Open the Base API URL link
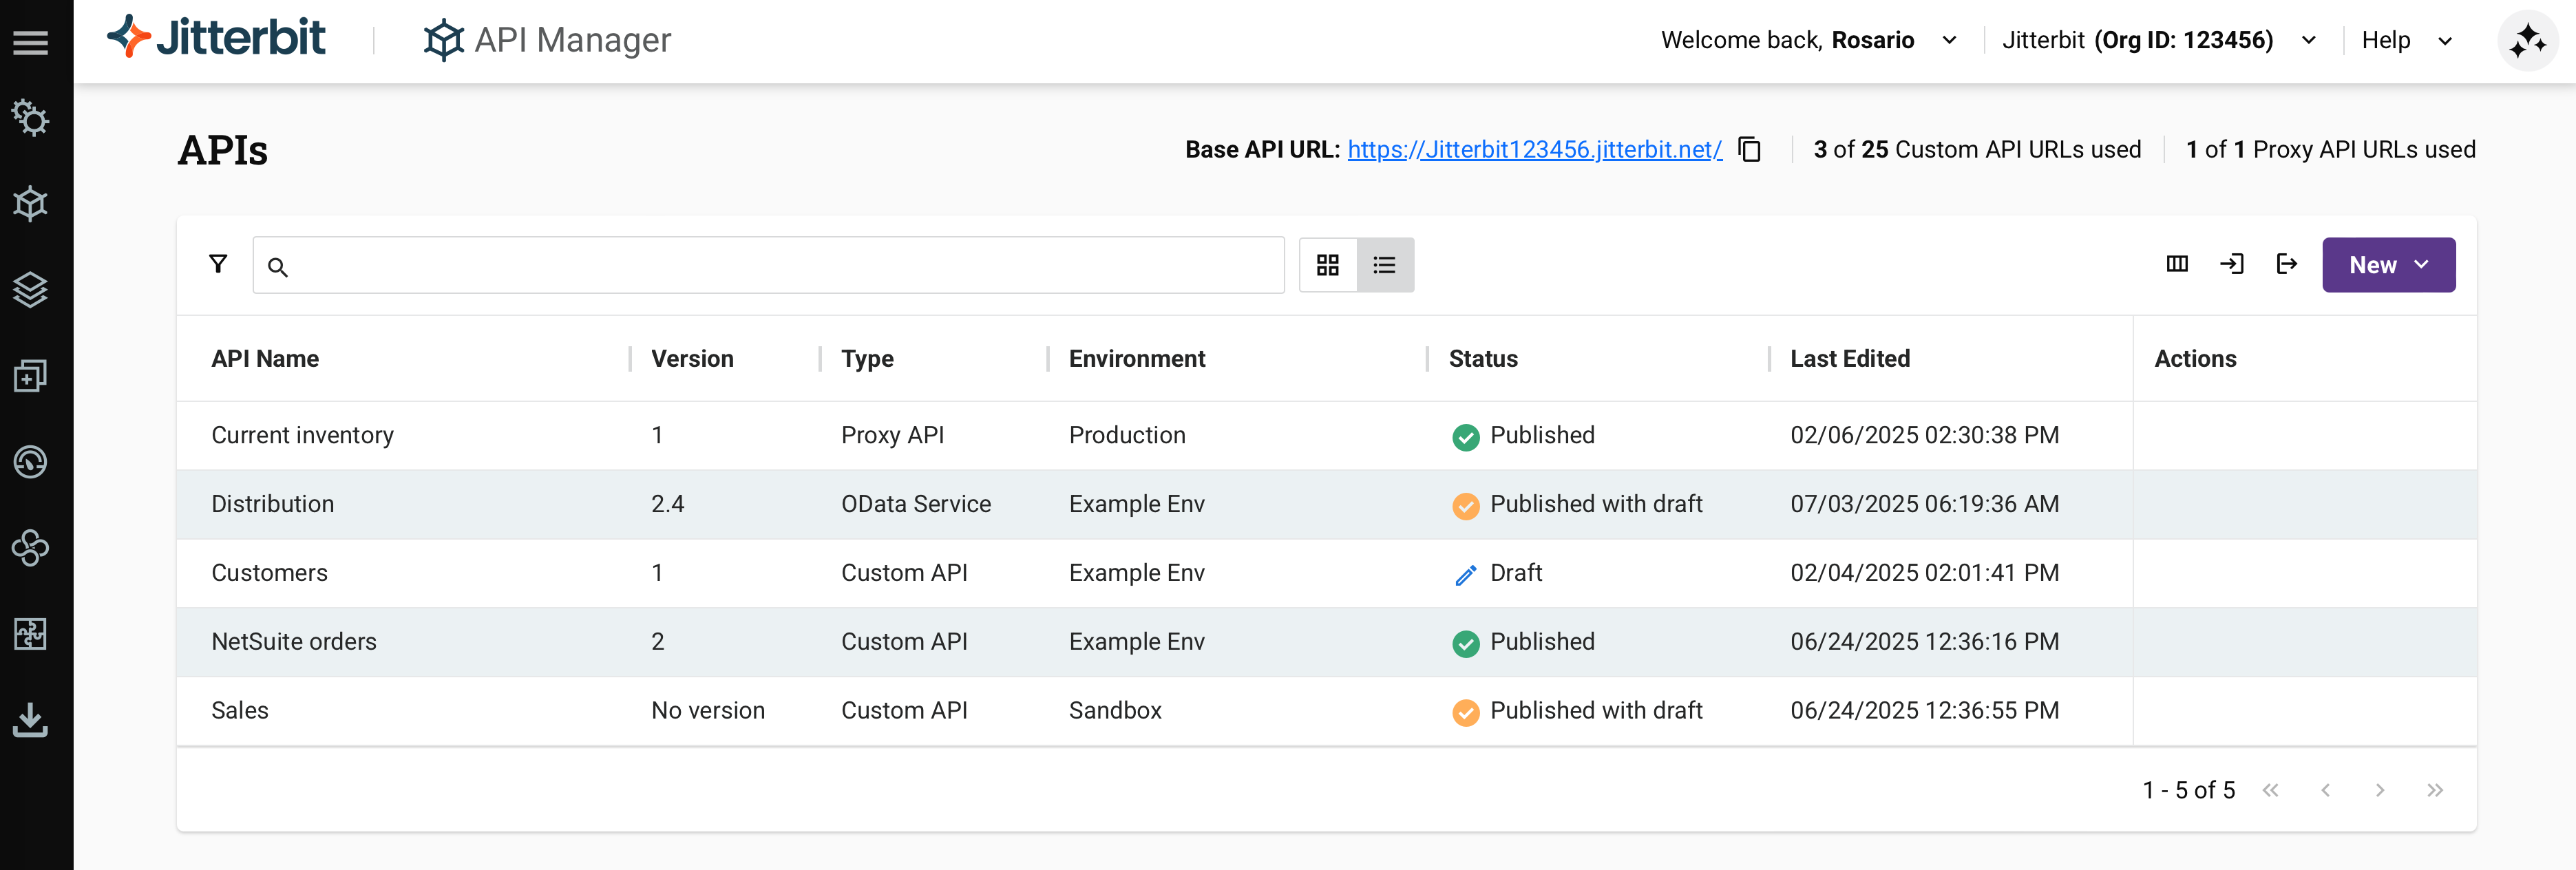 1534,150
